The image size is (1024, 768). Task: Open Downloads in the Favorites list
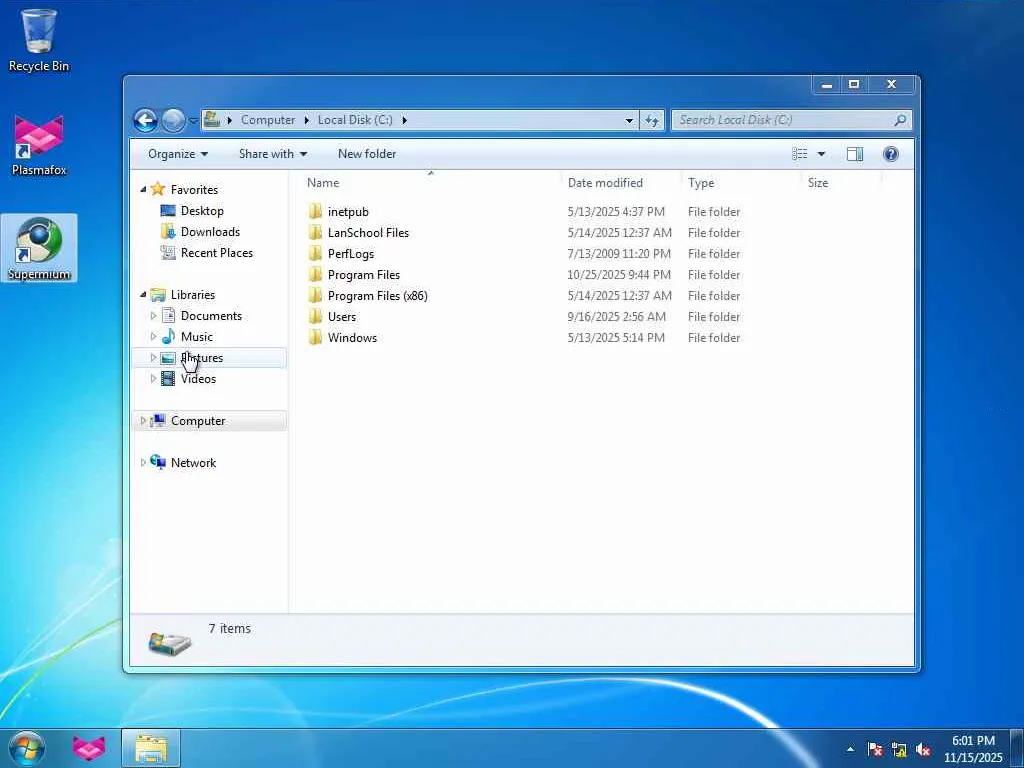click(x=210, y=232)
